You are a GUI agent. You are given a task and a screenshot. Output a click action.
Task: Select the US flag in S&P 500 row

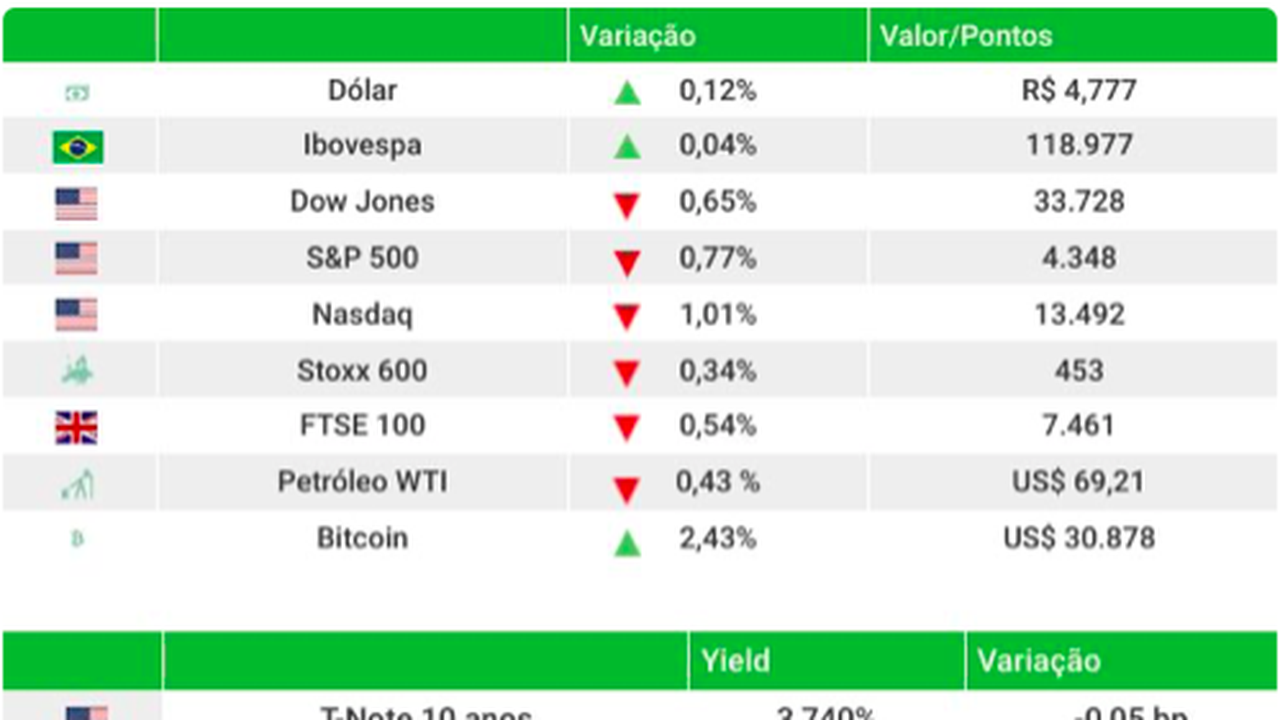(x=76, y=259)
